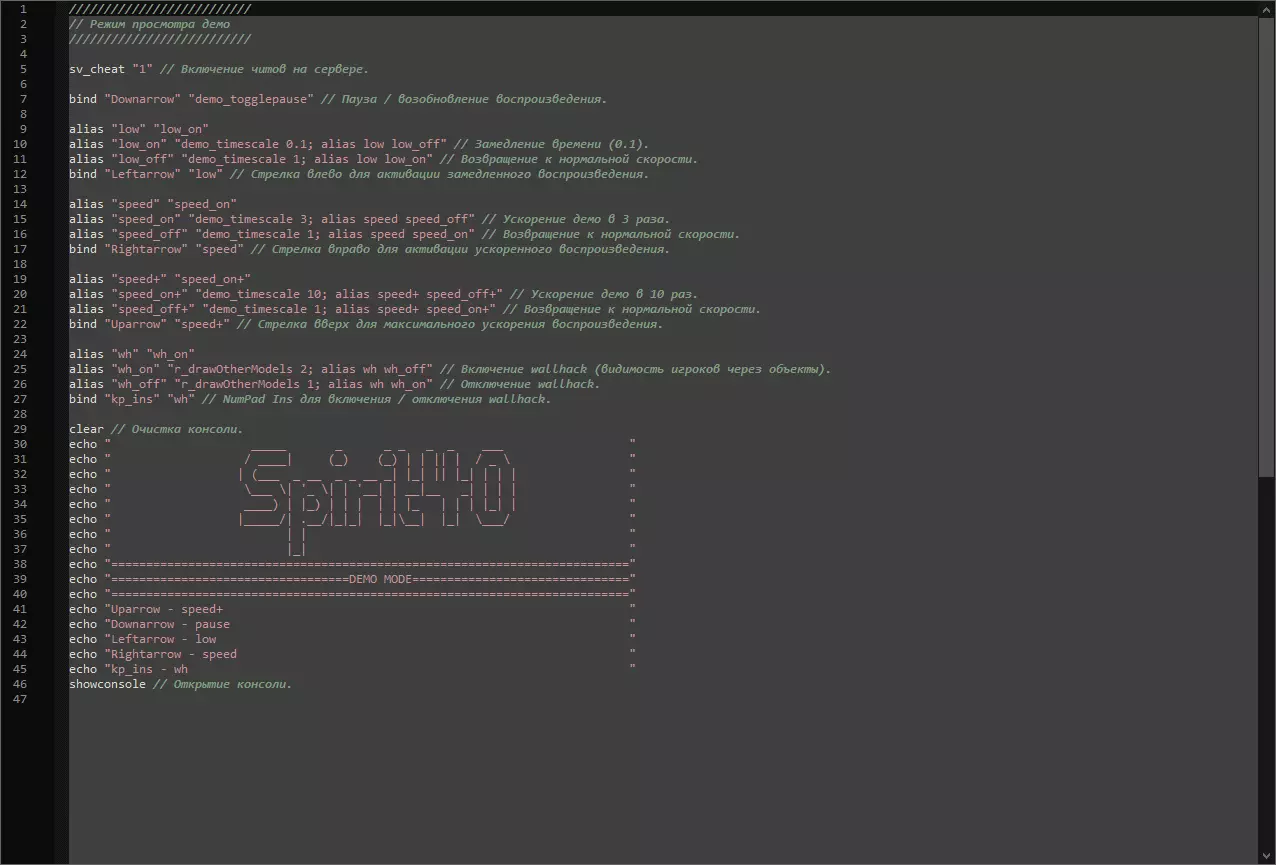Click the "demo_timescale 3; alias speed speed_off" string

[334, 219]
